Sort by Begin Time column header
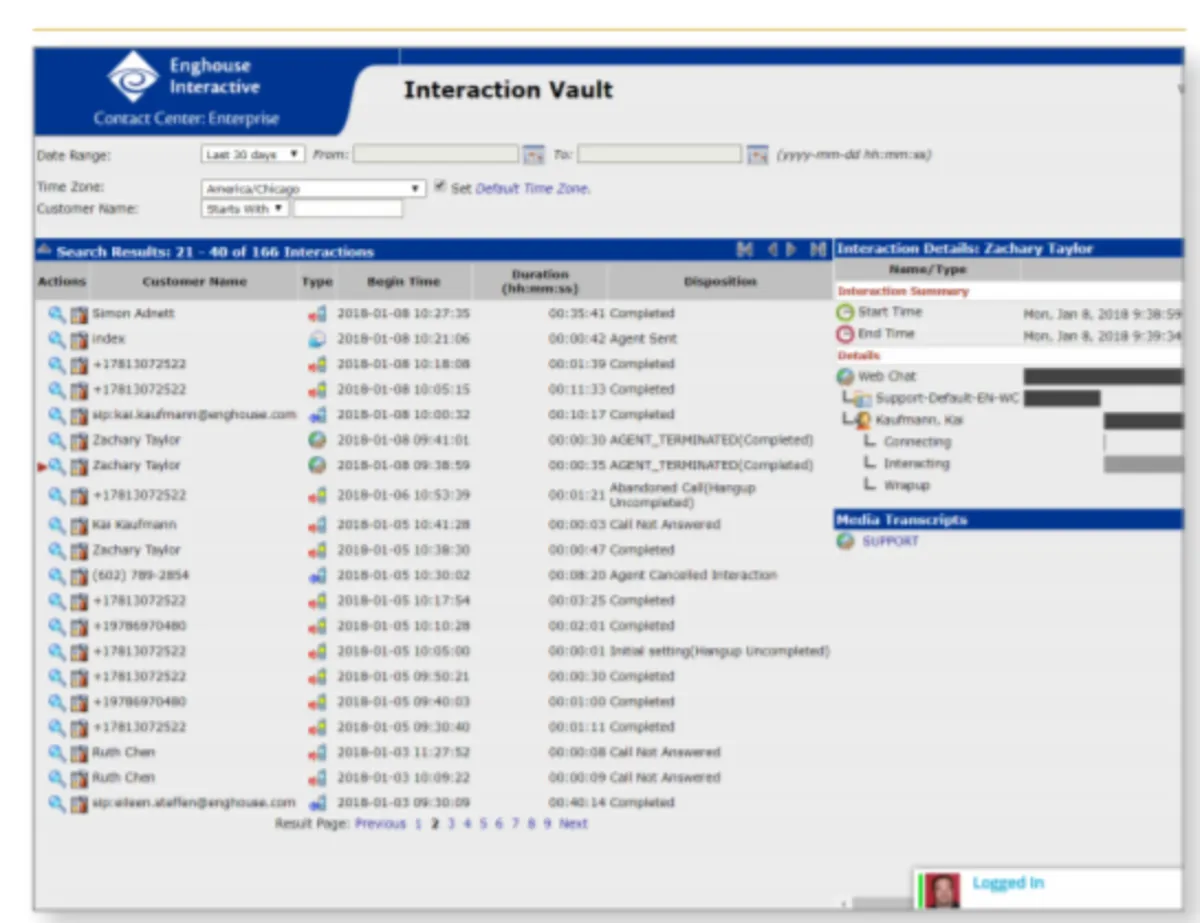Screen dimensions: 1200x923 pos(403,282)
